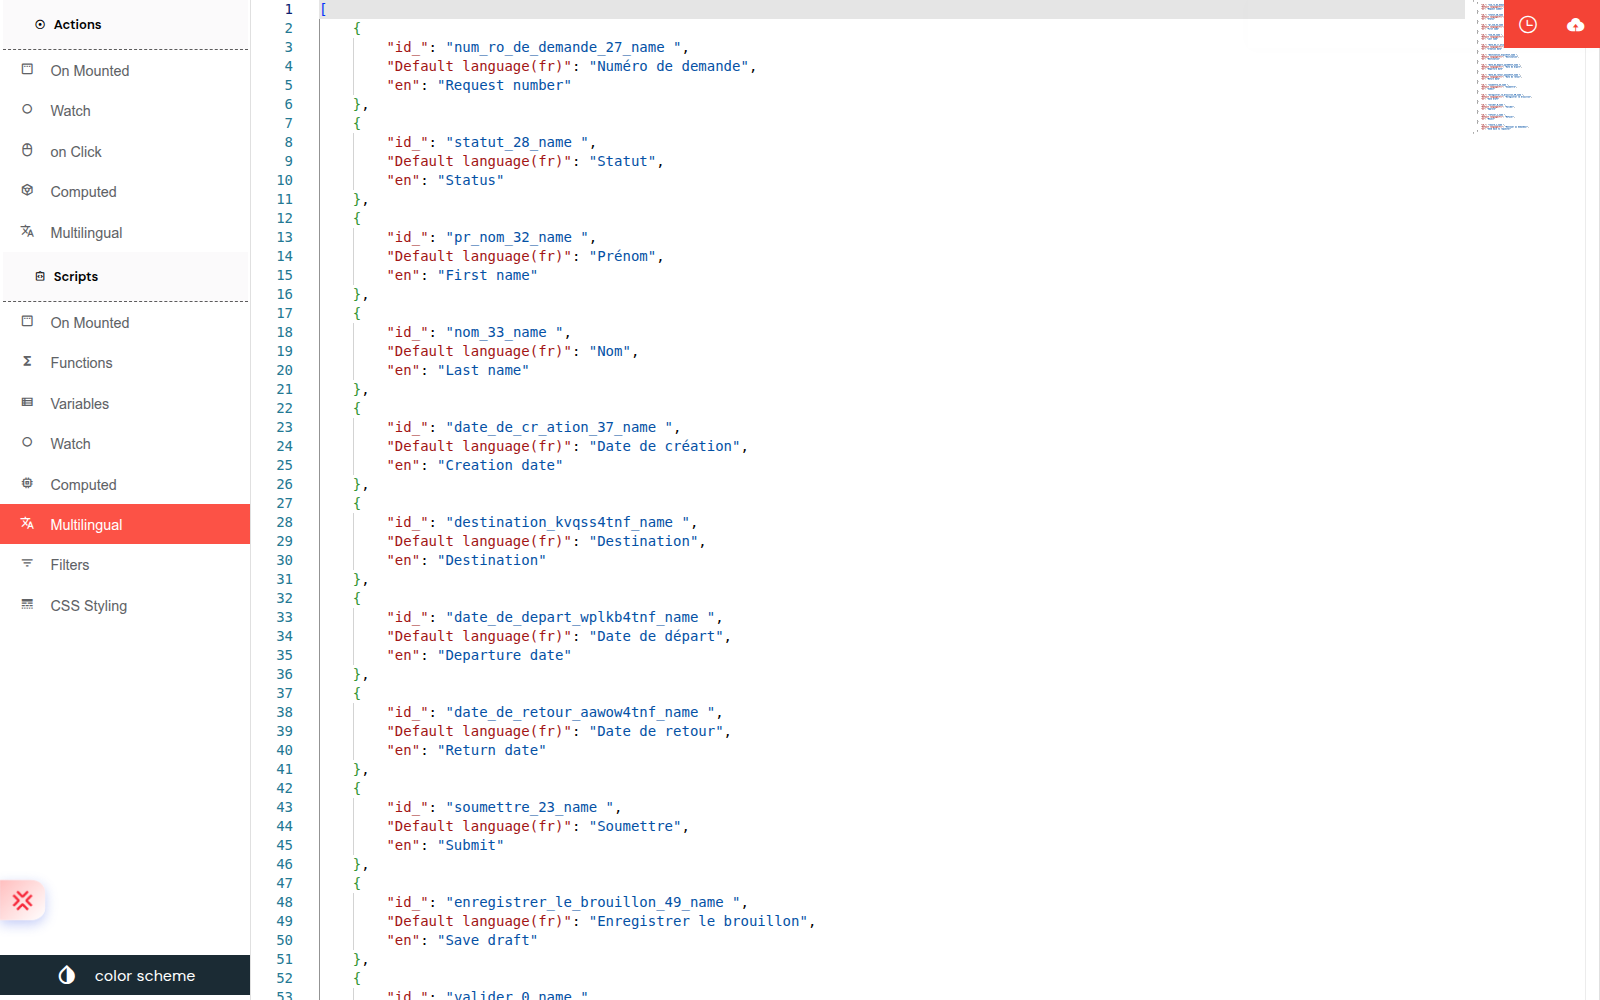Click the cloud upload save icon
The width and height of the screenshot is (1600, 1000).
(1576, 24)
